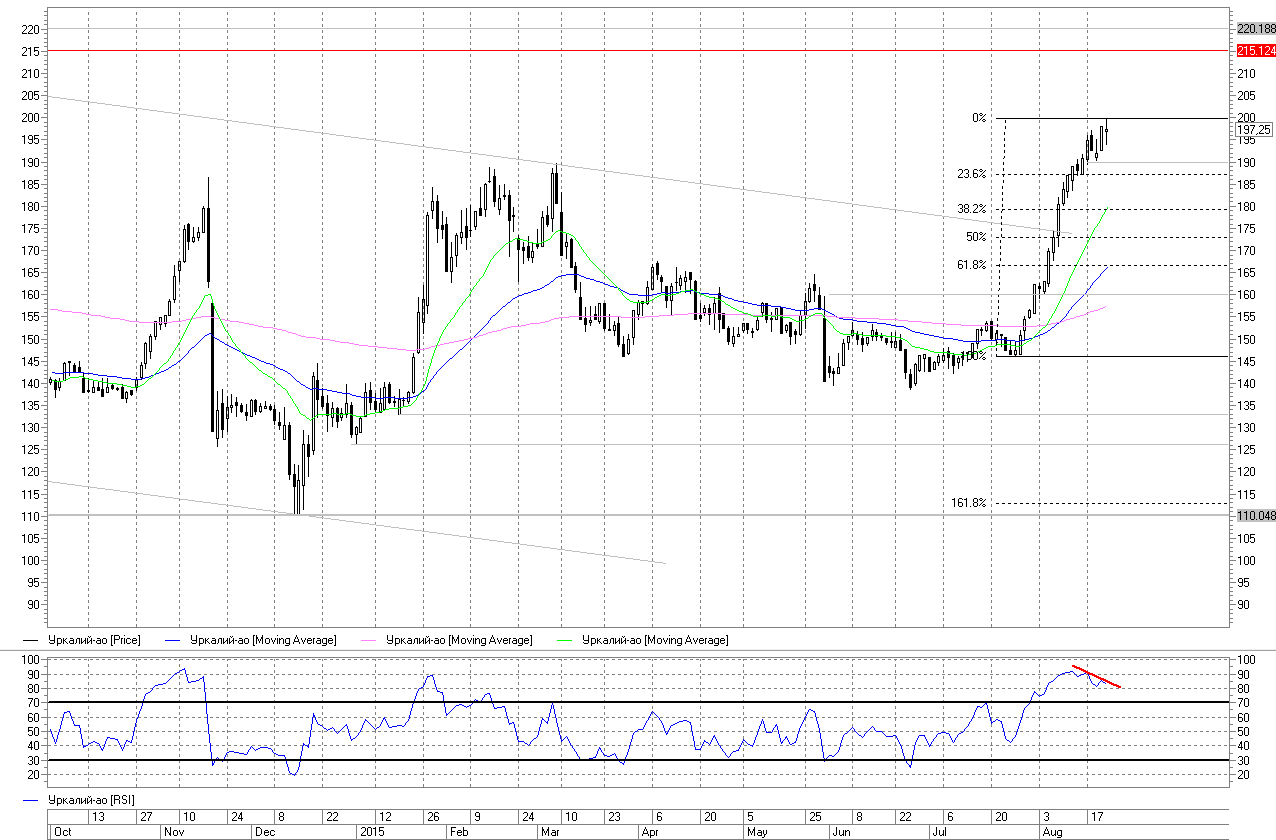Click the Nov month label on time axis
1276x840 pixels.
[174, 831]
